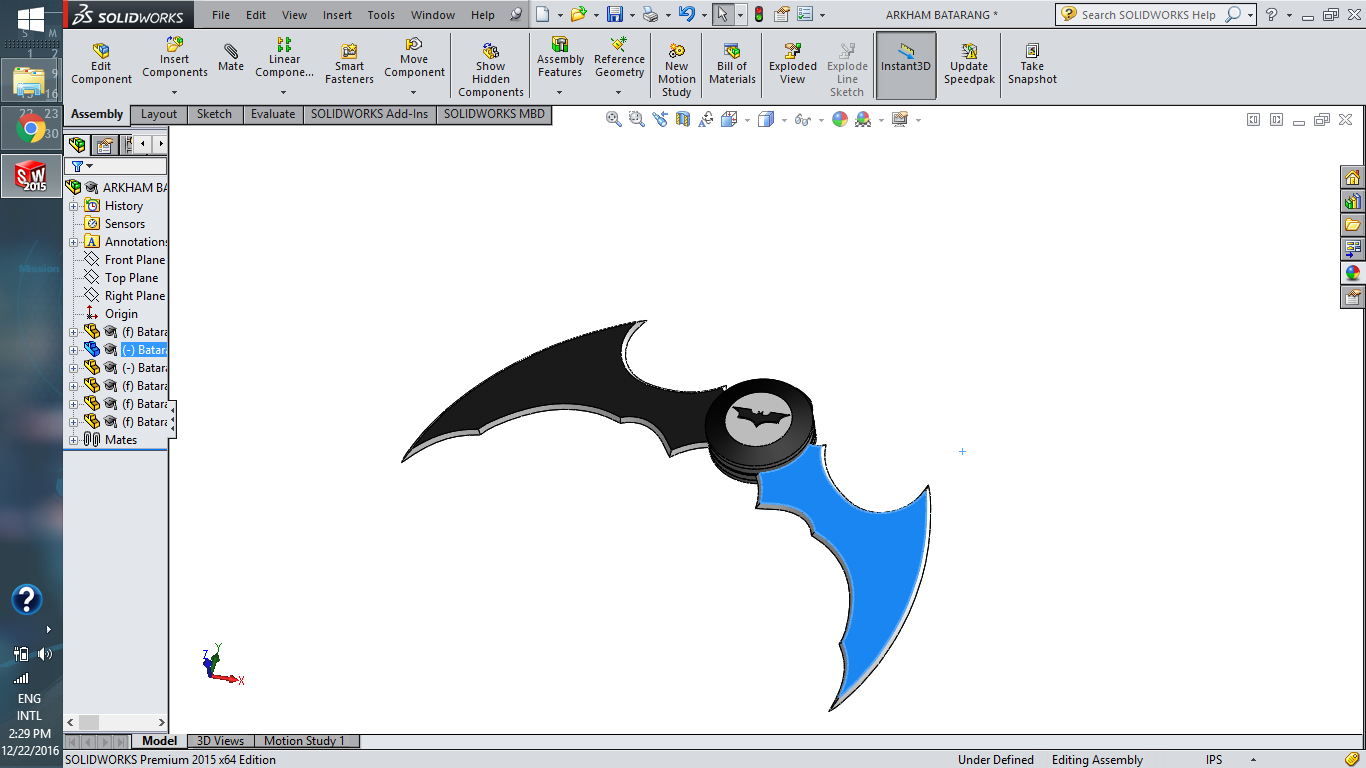The image size is (1366, 768).
Task: Create an Exploded View
Action: [x=793, y=65]
